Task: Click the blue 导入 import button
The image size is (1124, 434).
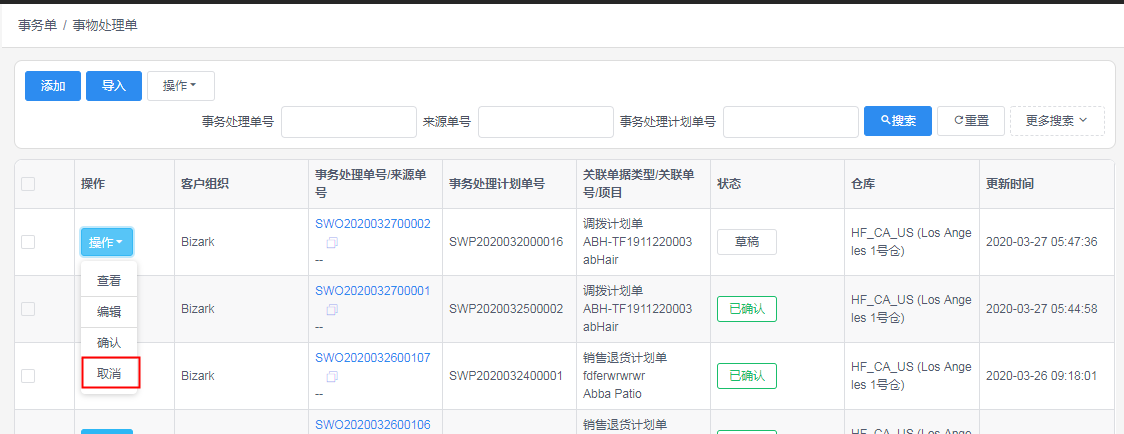Action: 114,86
